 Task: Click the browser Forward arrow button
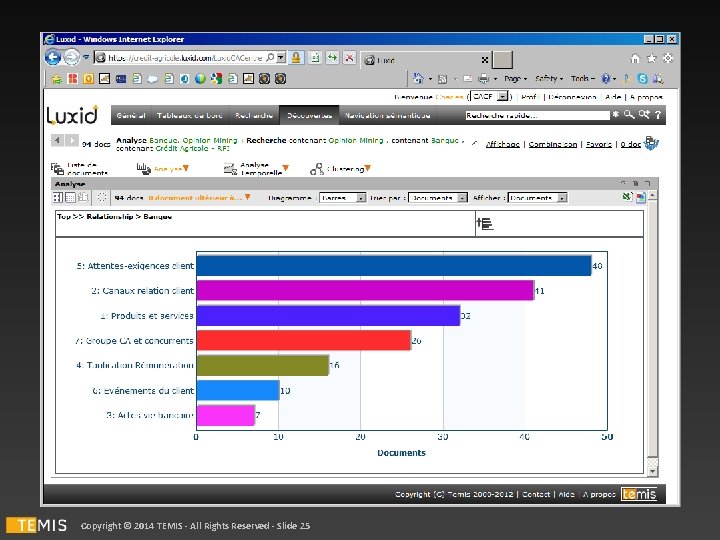coord(71,58)
